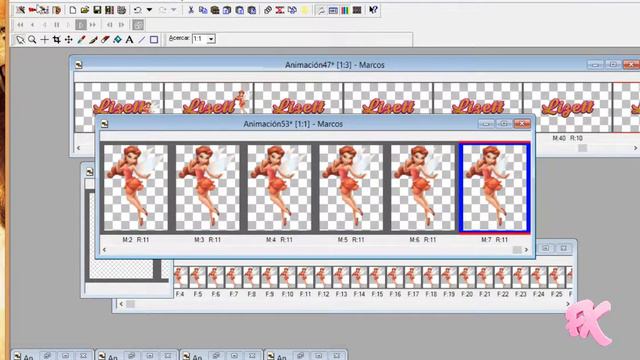Screen dimensions: 640x360
Task: Select the Dropper tool
Action: pyautogui.click(x=81, y=40)
